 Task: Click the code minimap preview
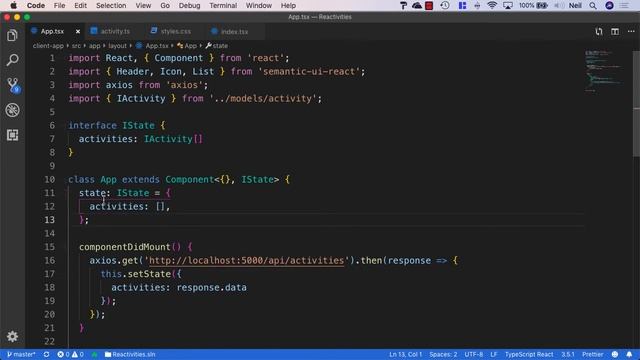[605, 70]
